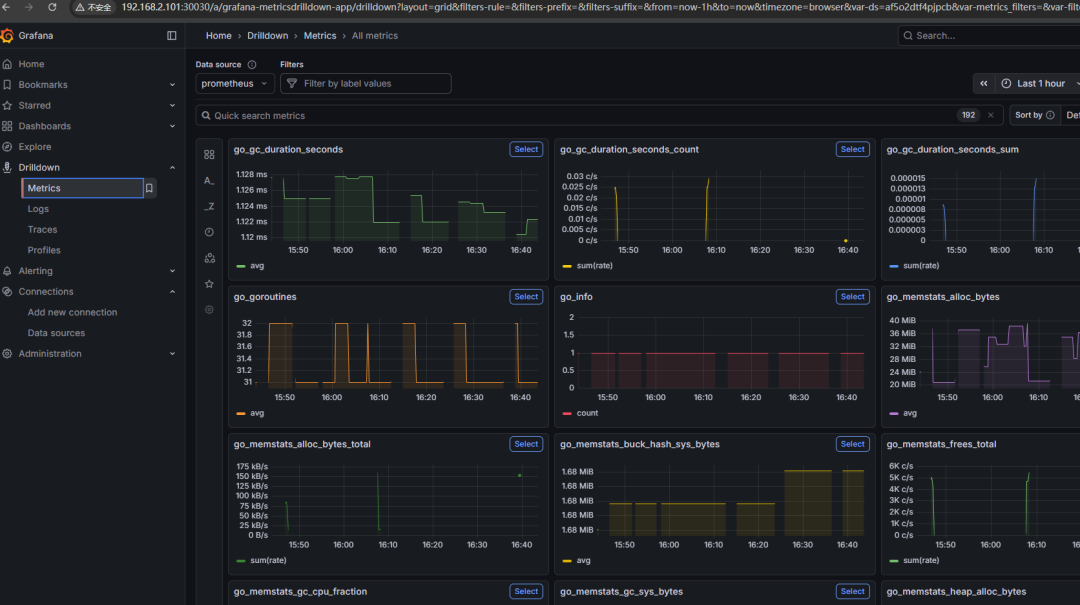Viewport: 1080px width, 605px height.
Task: Bookmark the Metrics page icon
Action: pyautogui.click(x=149, y=188)
